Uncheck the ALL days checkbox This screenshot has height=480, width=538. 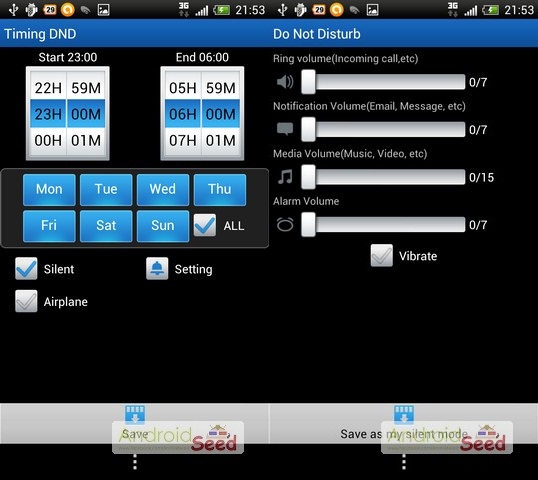205,225
